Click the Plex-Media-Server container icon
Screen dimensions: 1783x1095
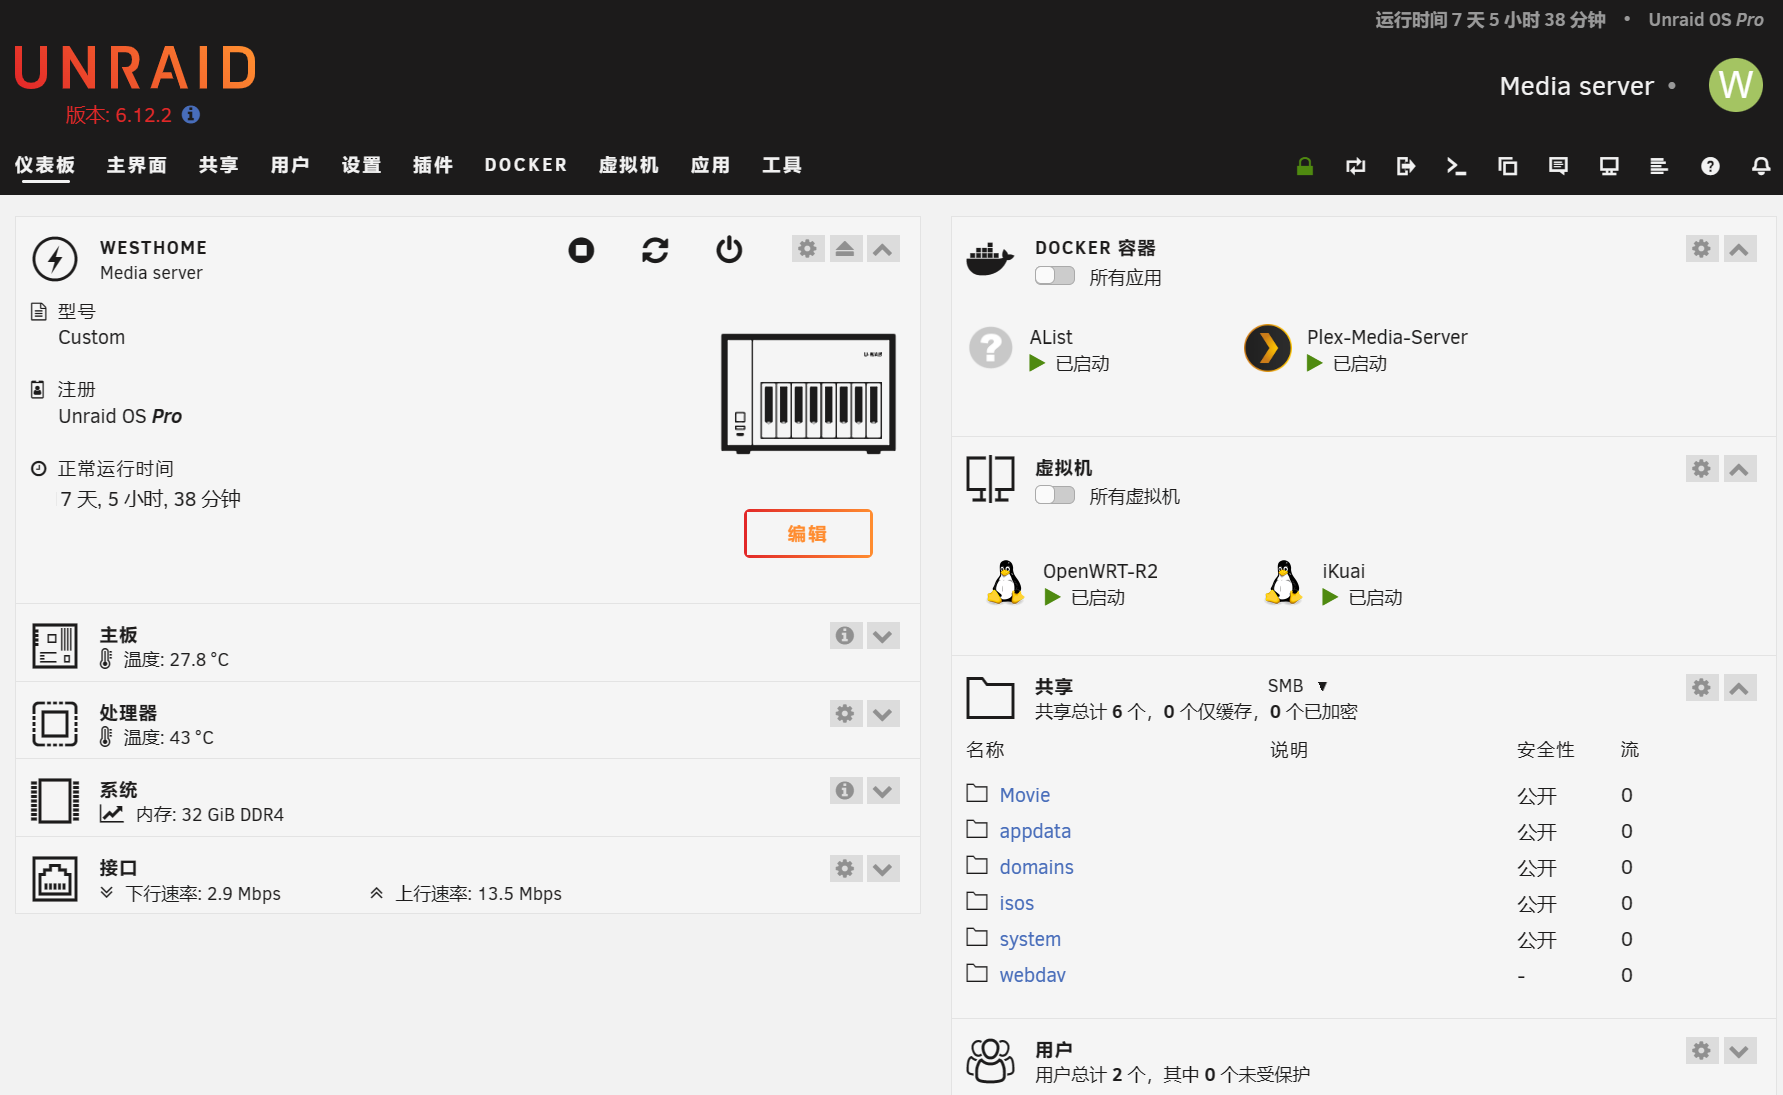click(x=1267, y=349)
